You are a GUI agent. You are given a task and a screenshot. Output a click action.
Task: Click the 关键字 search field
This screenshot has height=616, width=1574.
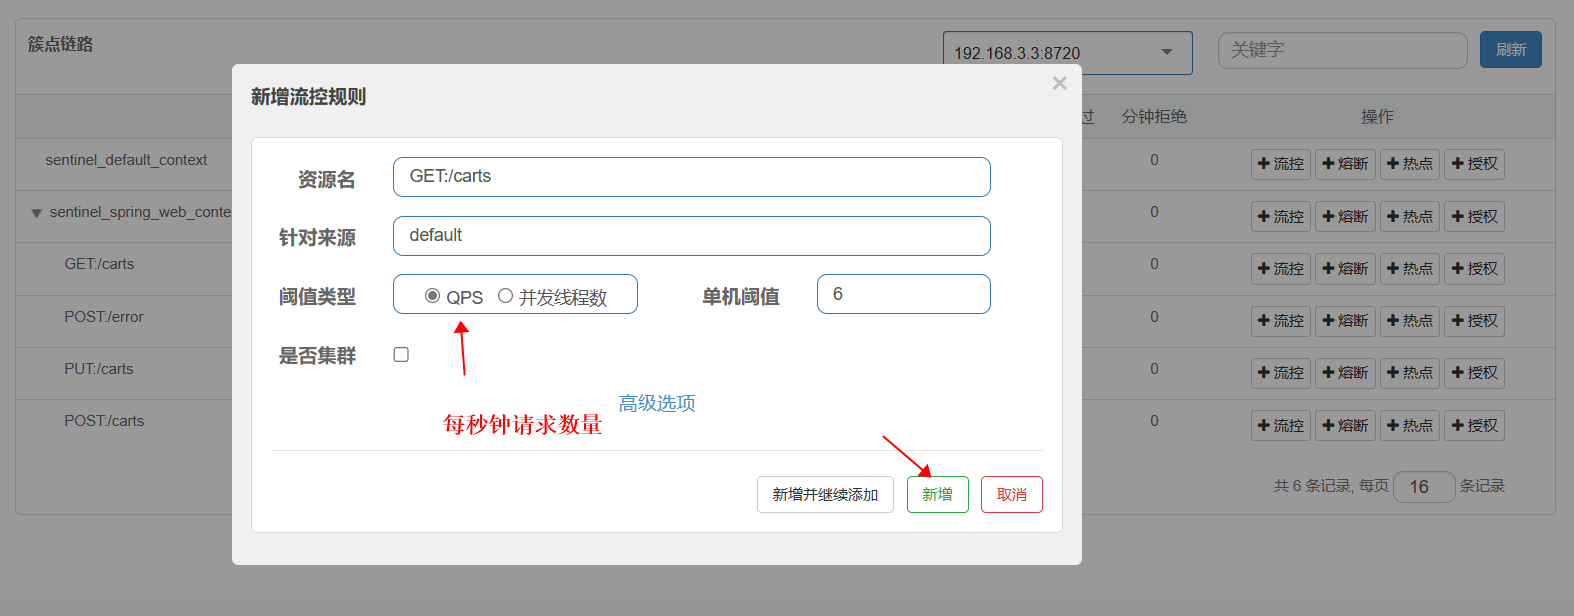1342,50
